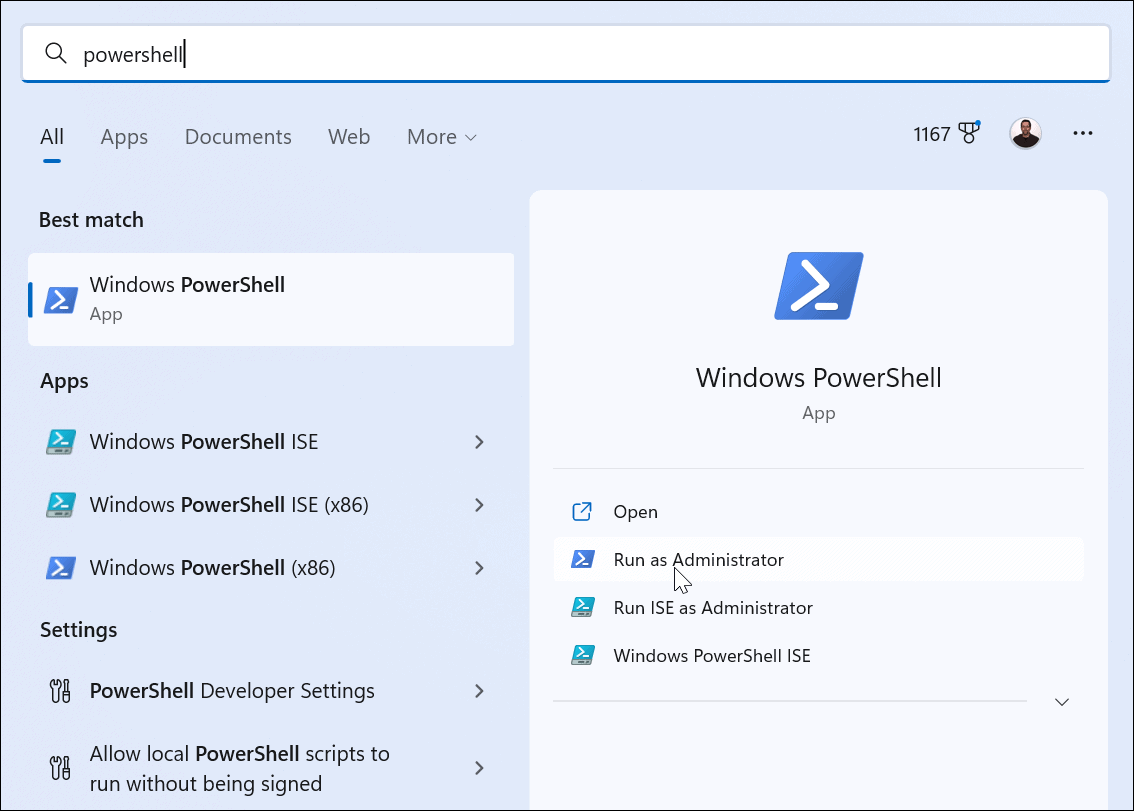Viewport: 1134px width, 811px height.
Task: Open the Microsoft Rewards points icon
Action: pyautogui.click(x=968, y=132)
